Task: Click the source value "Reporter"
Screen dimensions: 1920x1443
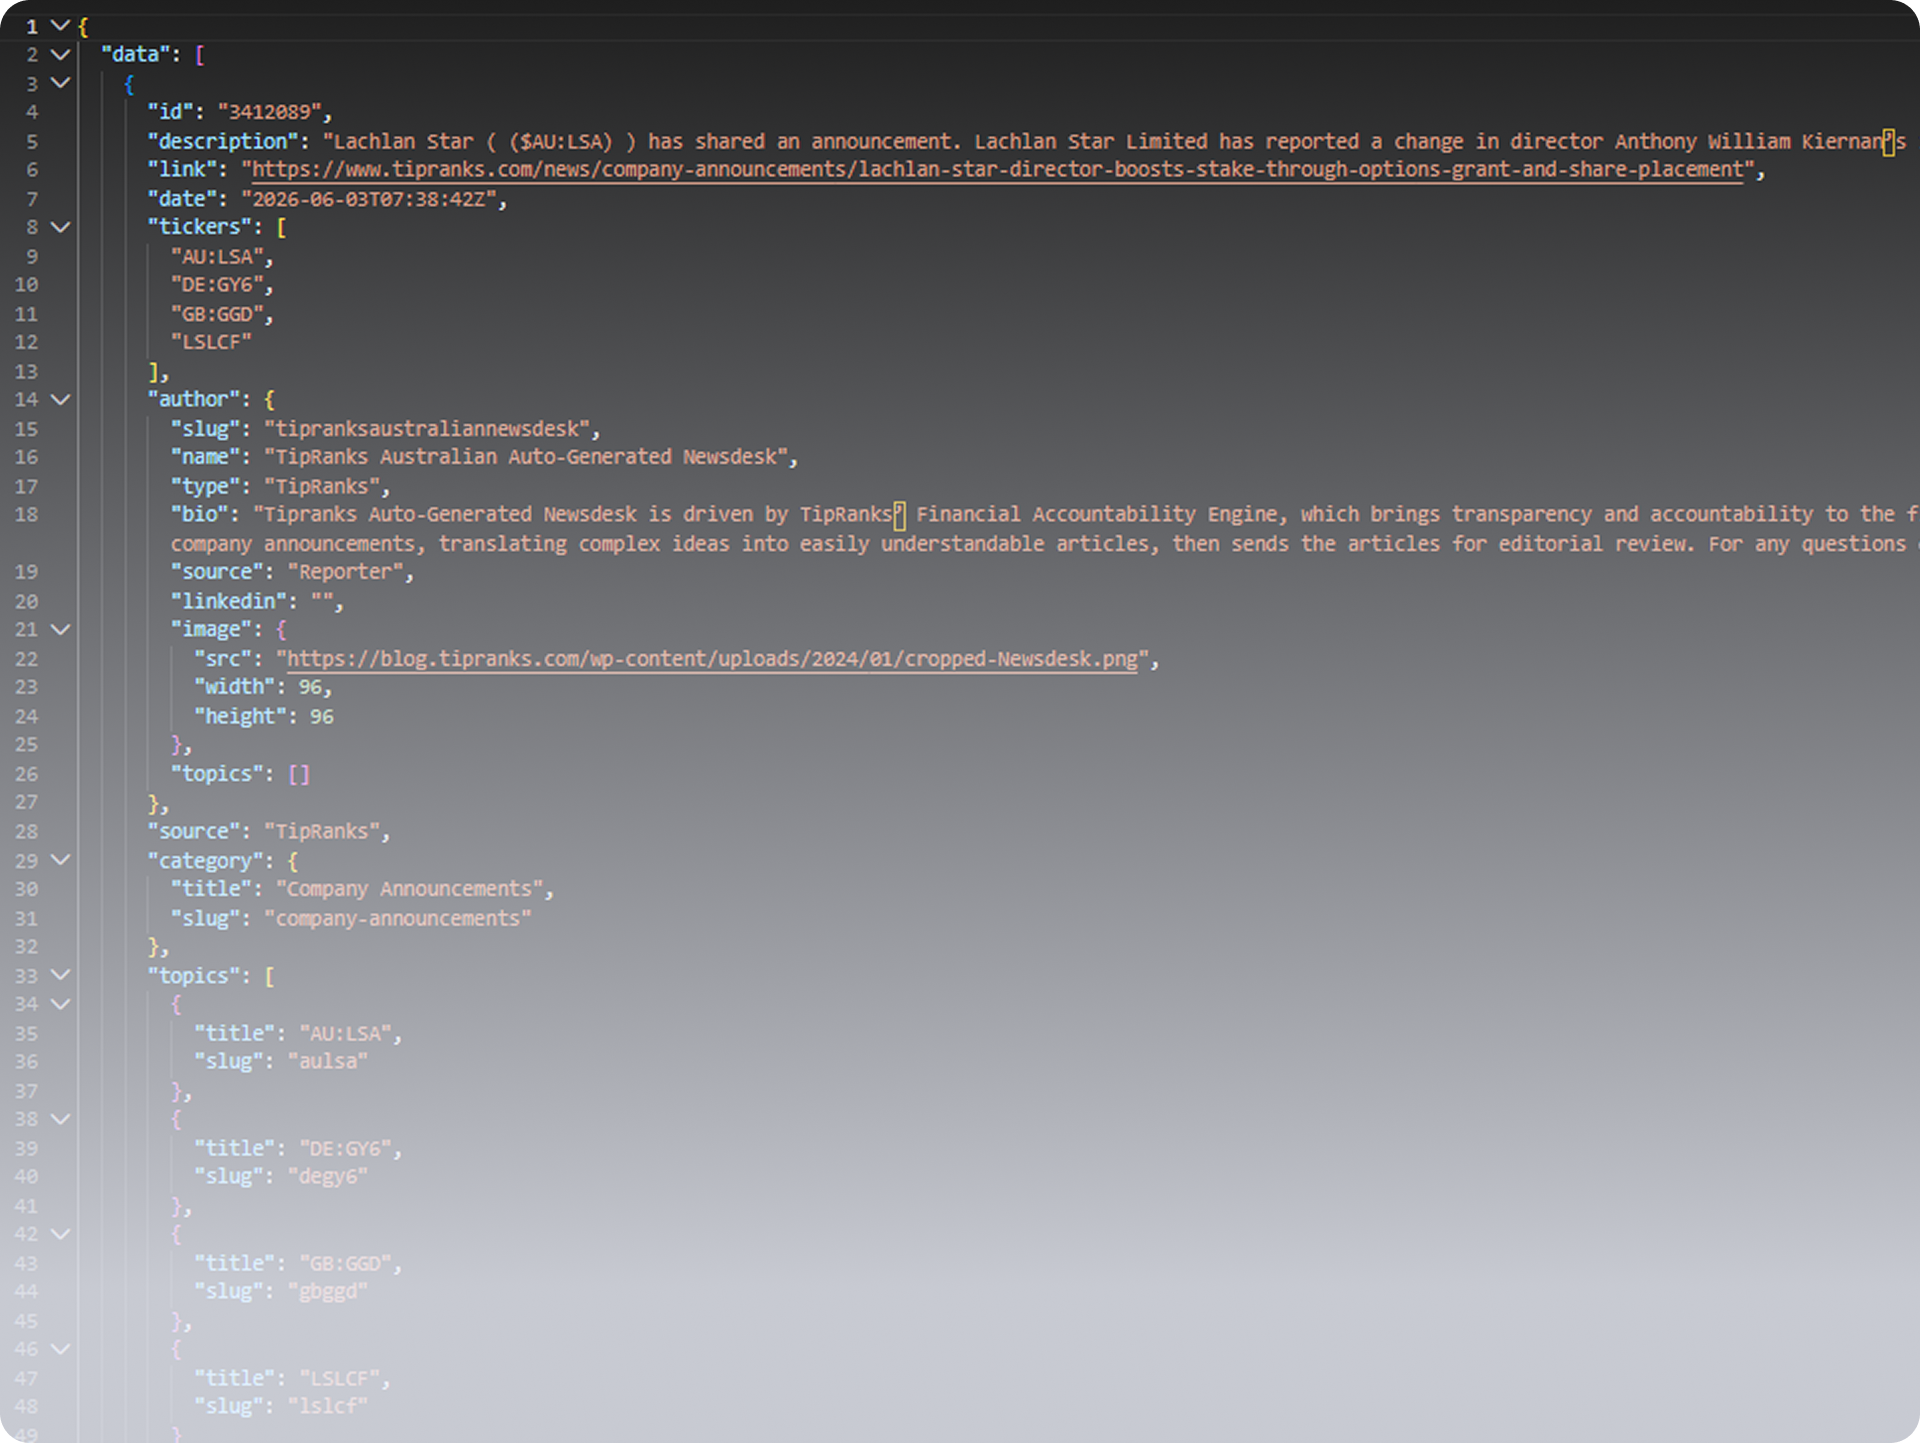Action: pos(345,572)
